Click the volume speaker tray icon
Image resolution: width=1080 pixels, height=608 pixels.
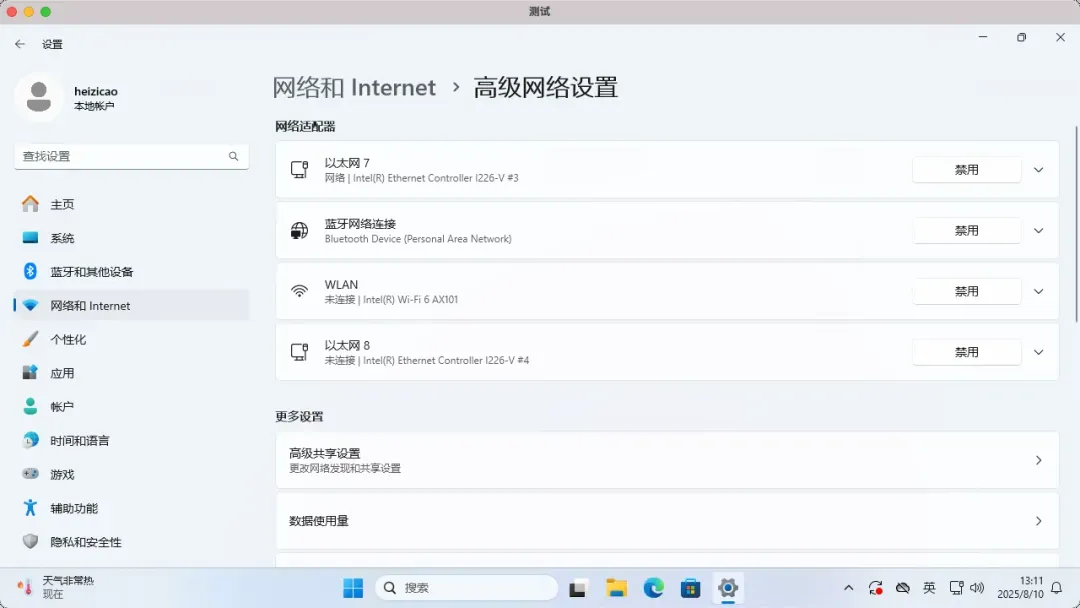pos(977,588)
